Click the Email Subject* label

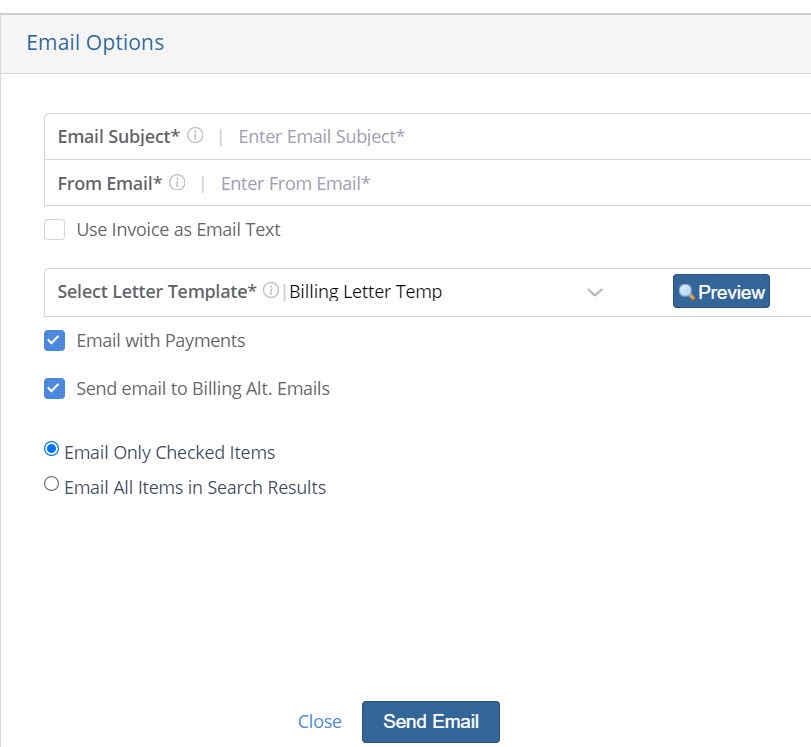118,137
